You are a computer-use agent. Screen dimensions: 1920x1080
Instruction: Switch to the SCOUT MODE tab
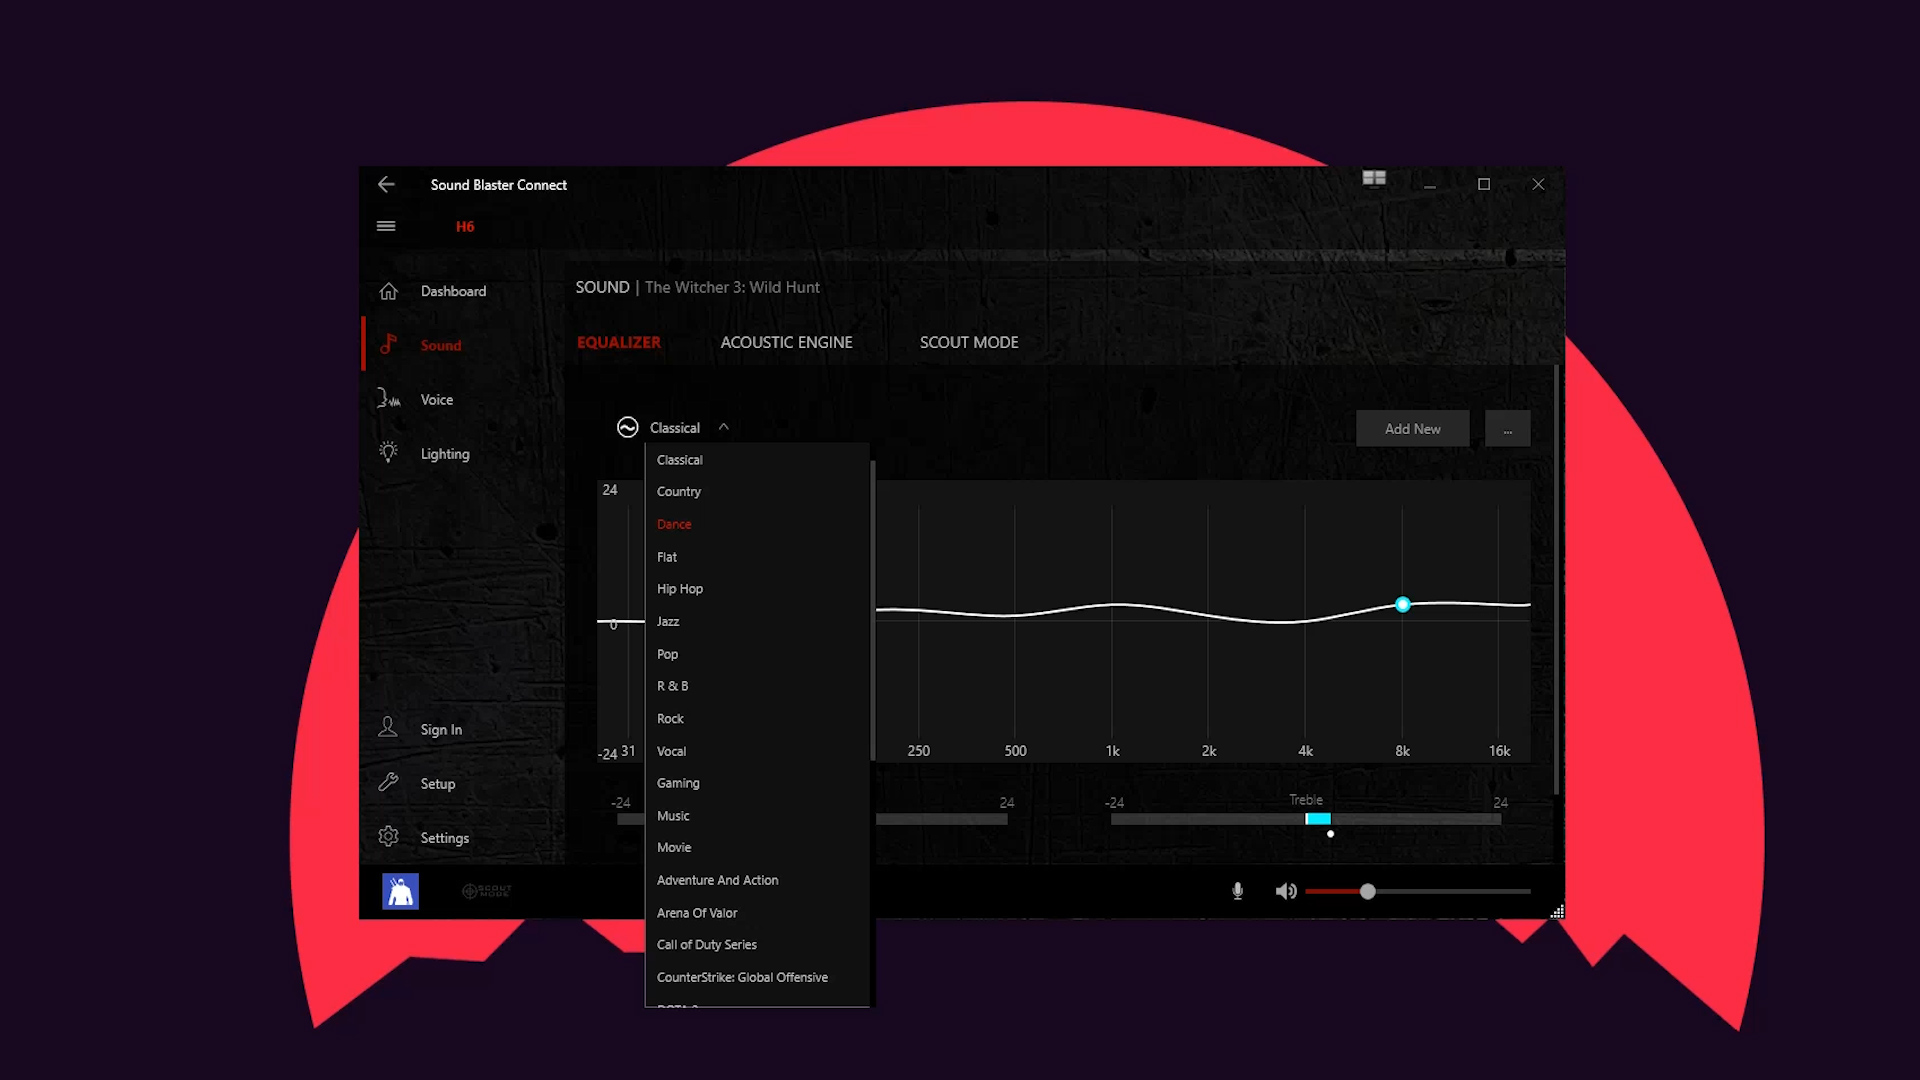click(969, 342)
